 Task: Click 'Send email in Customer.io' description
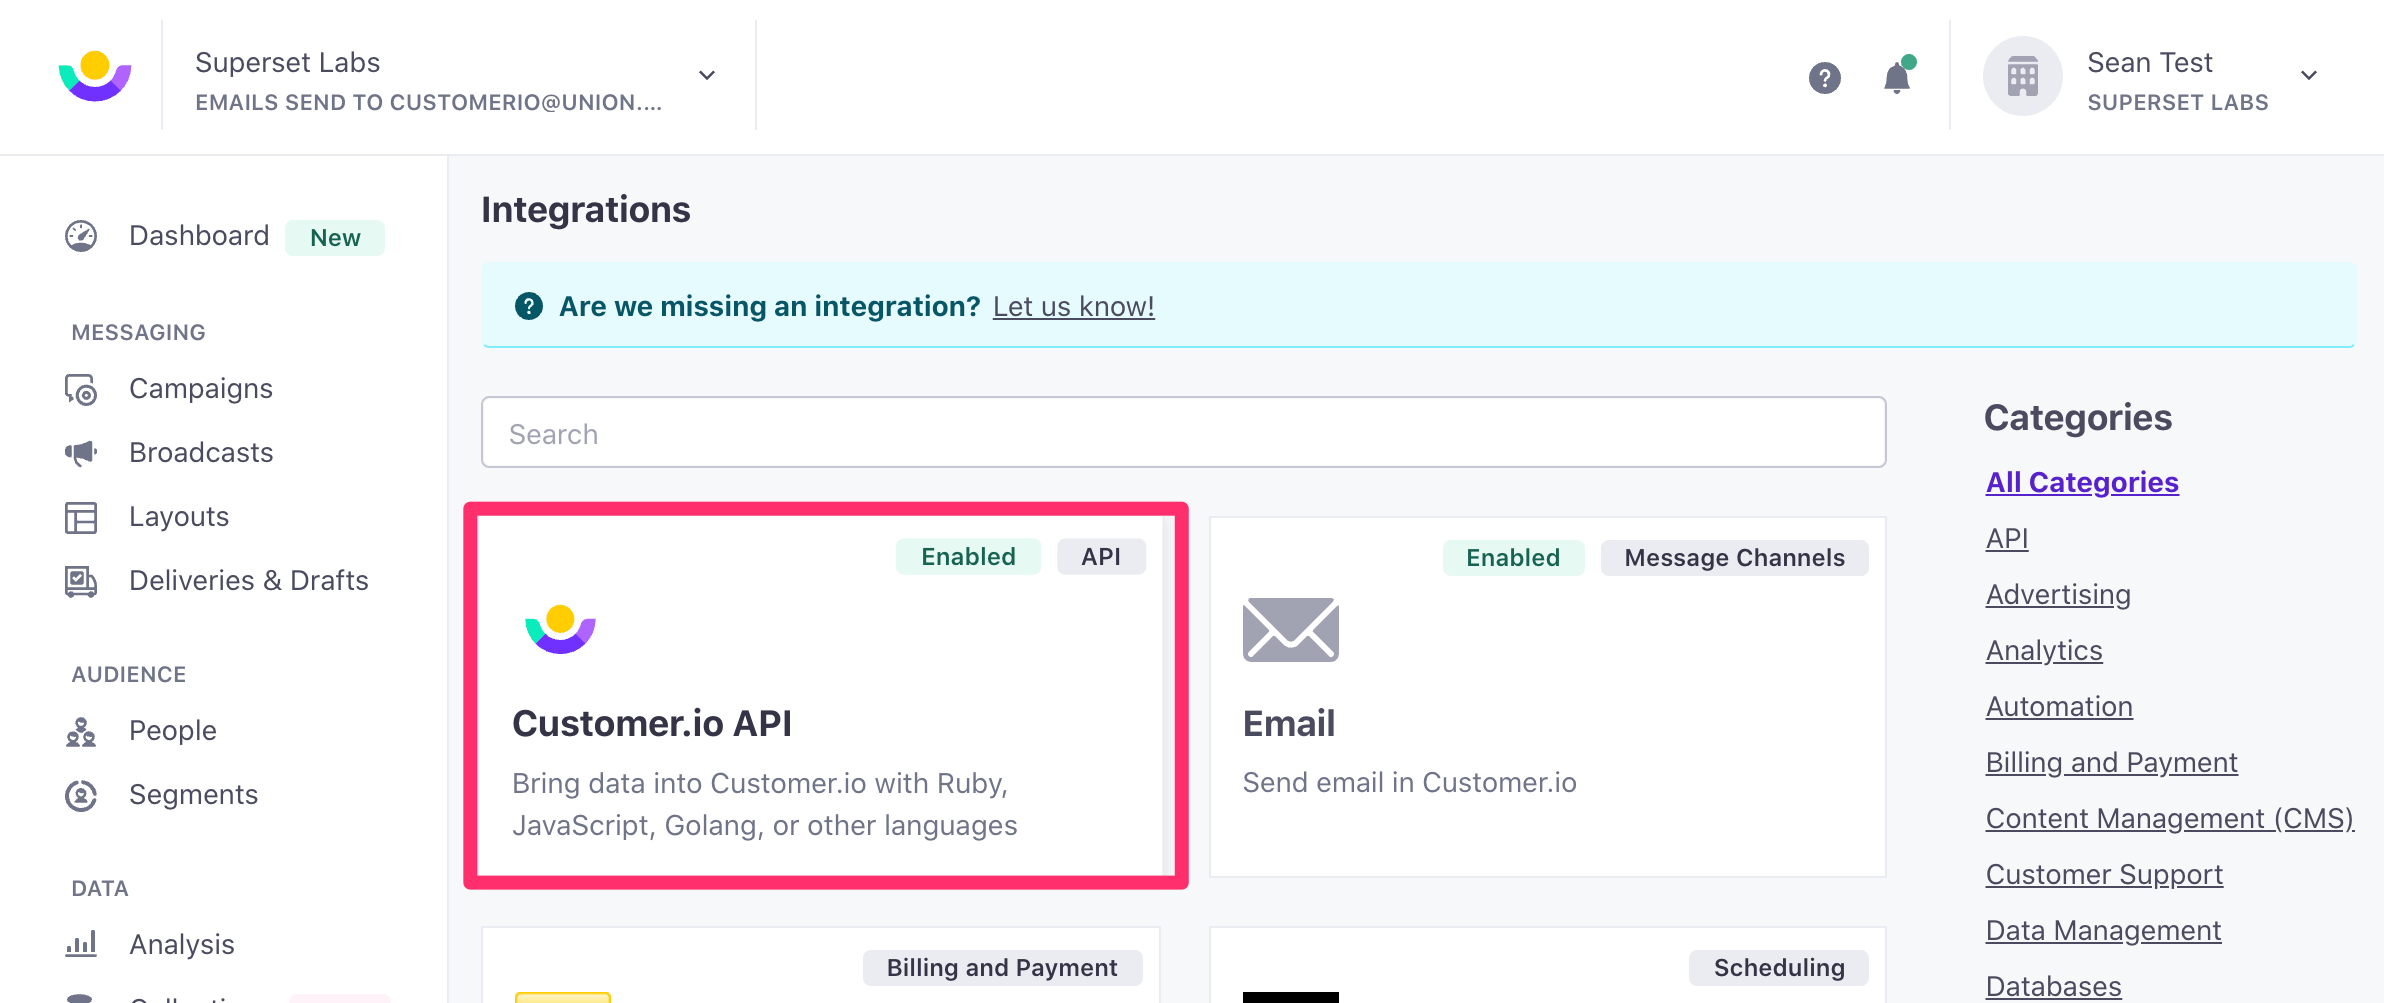coord(1410,783)
